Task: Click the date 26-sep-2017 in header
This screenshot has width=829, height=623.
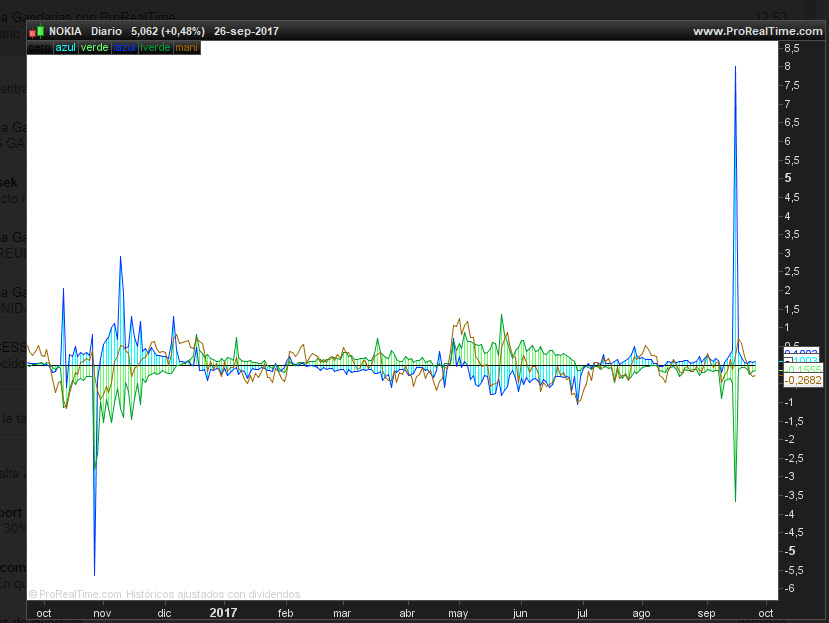Action: coord(246,31)
